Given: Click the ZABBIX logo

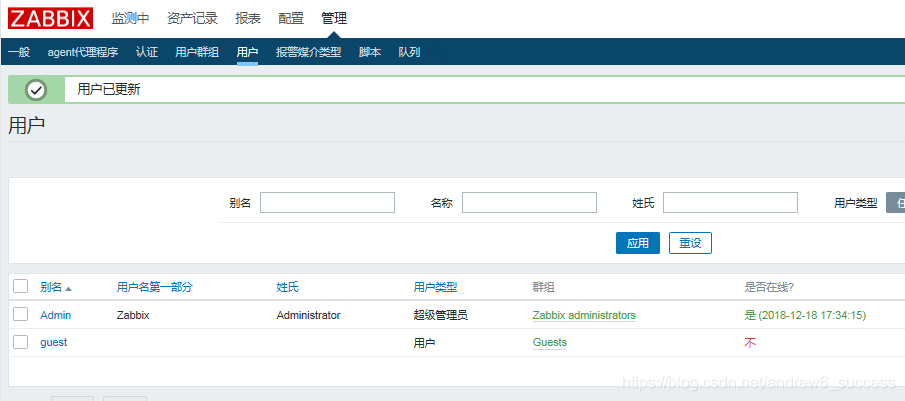Looking at the screenshot, I should click(x=50, y=18).
